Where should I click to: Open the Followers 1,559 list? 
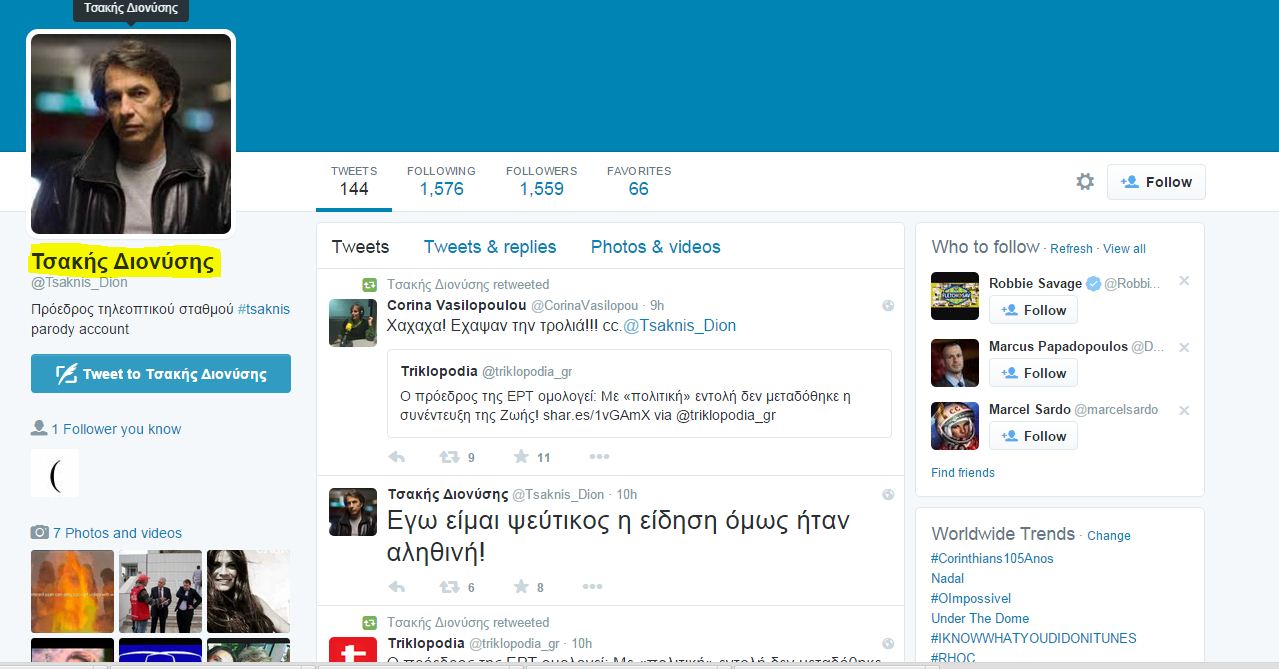541,181
